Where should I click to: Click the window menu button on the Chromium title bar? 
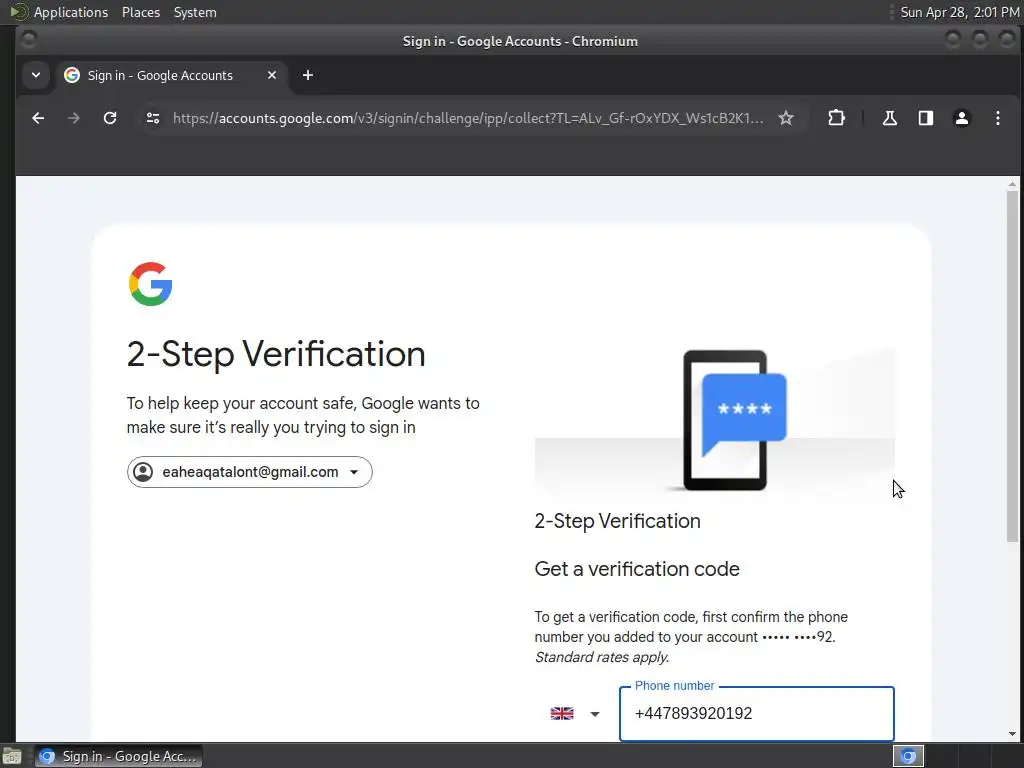(29, 40)
